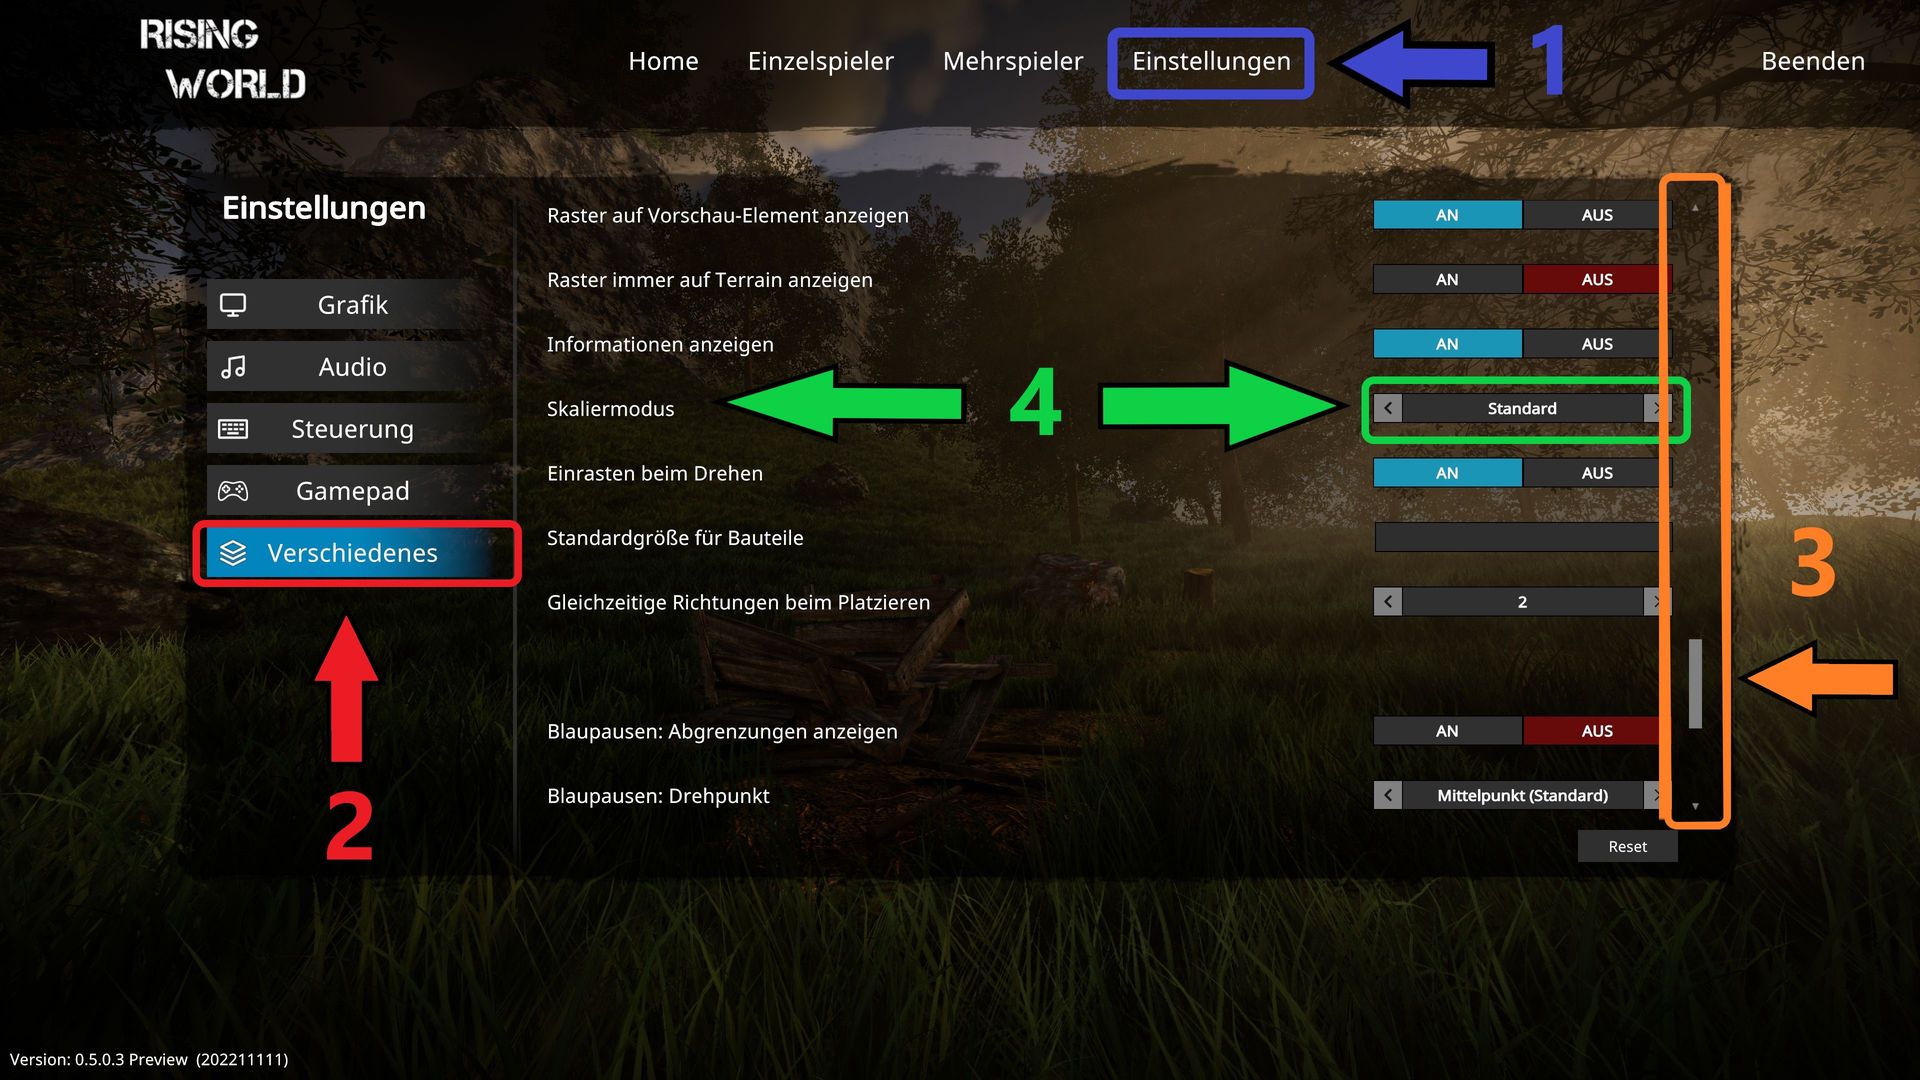Switch Blaupausen Abgrenzungen anzeigen to AN

point(1447,731)
